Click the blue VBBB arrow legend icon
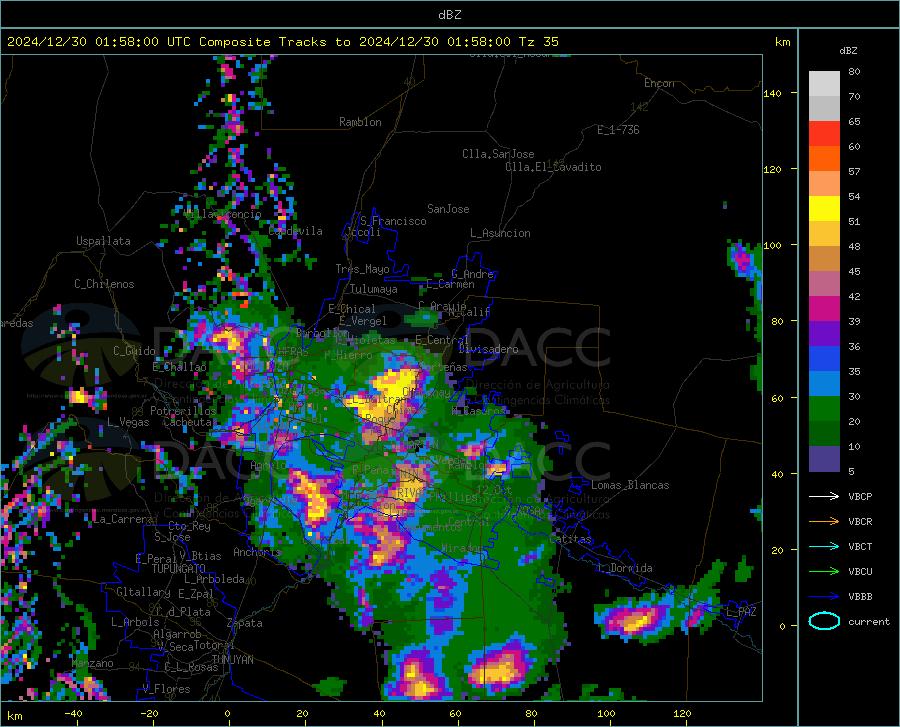 click(824, 596)
